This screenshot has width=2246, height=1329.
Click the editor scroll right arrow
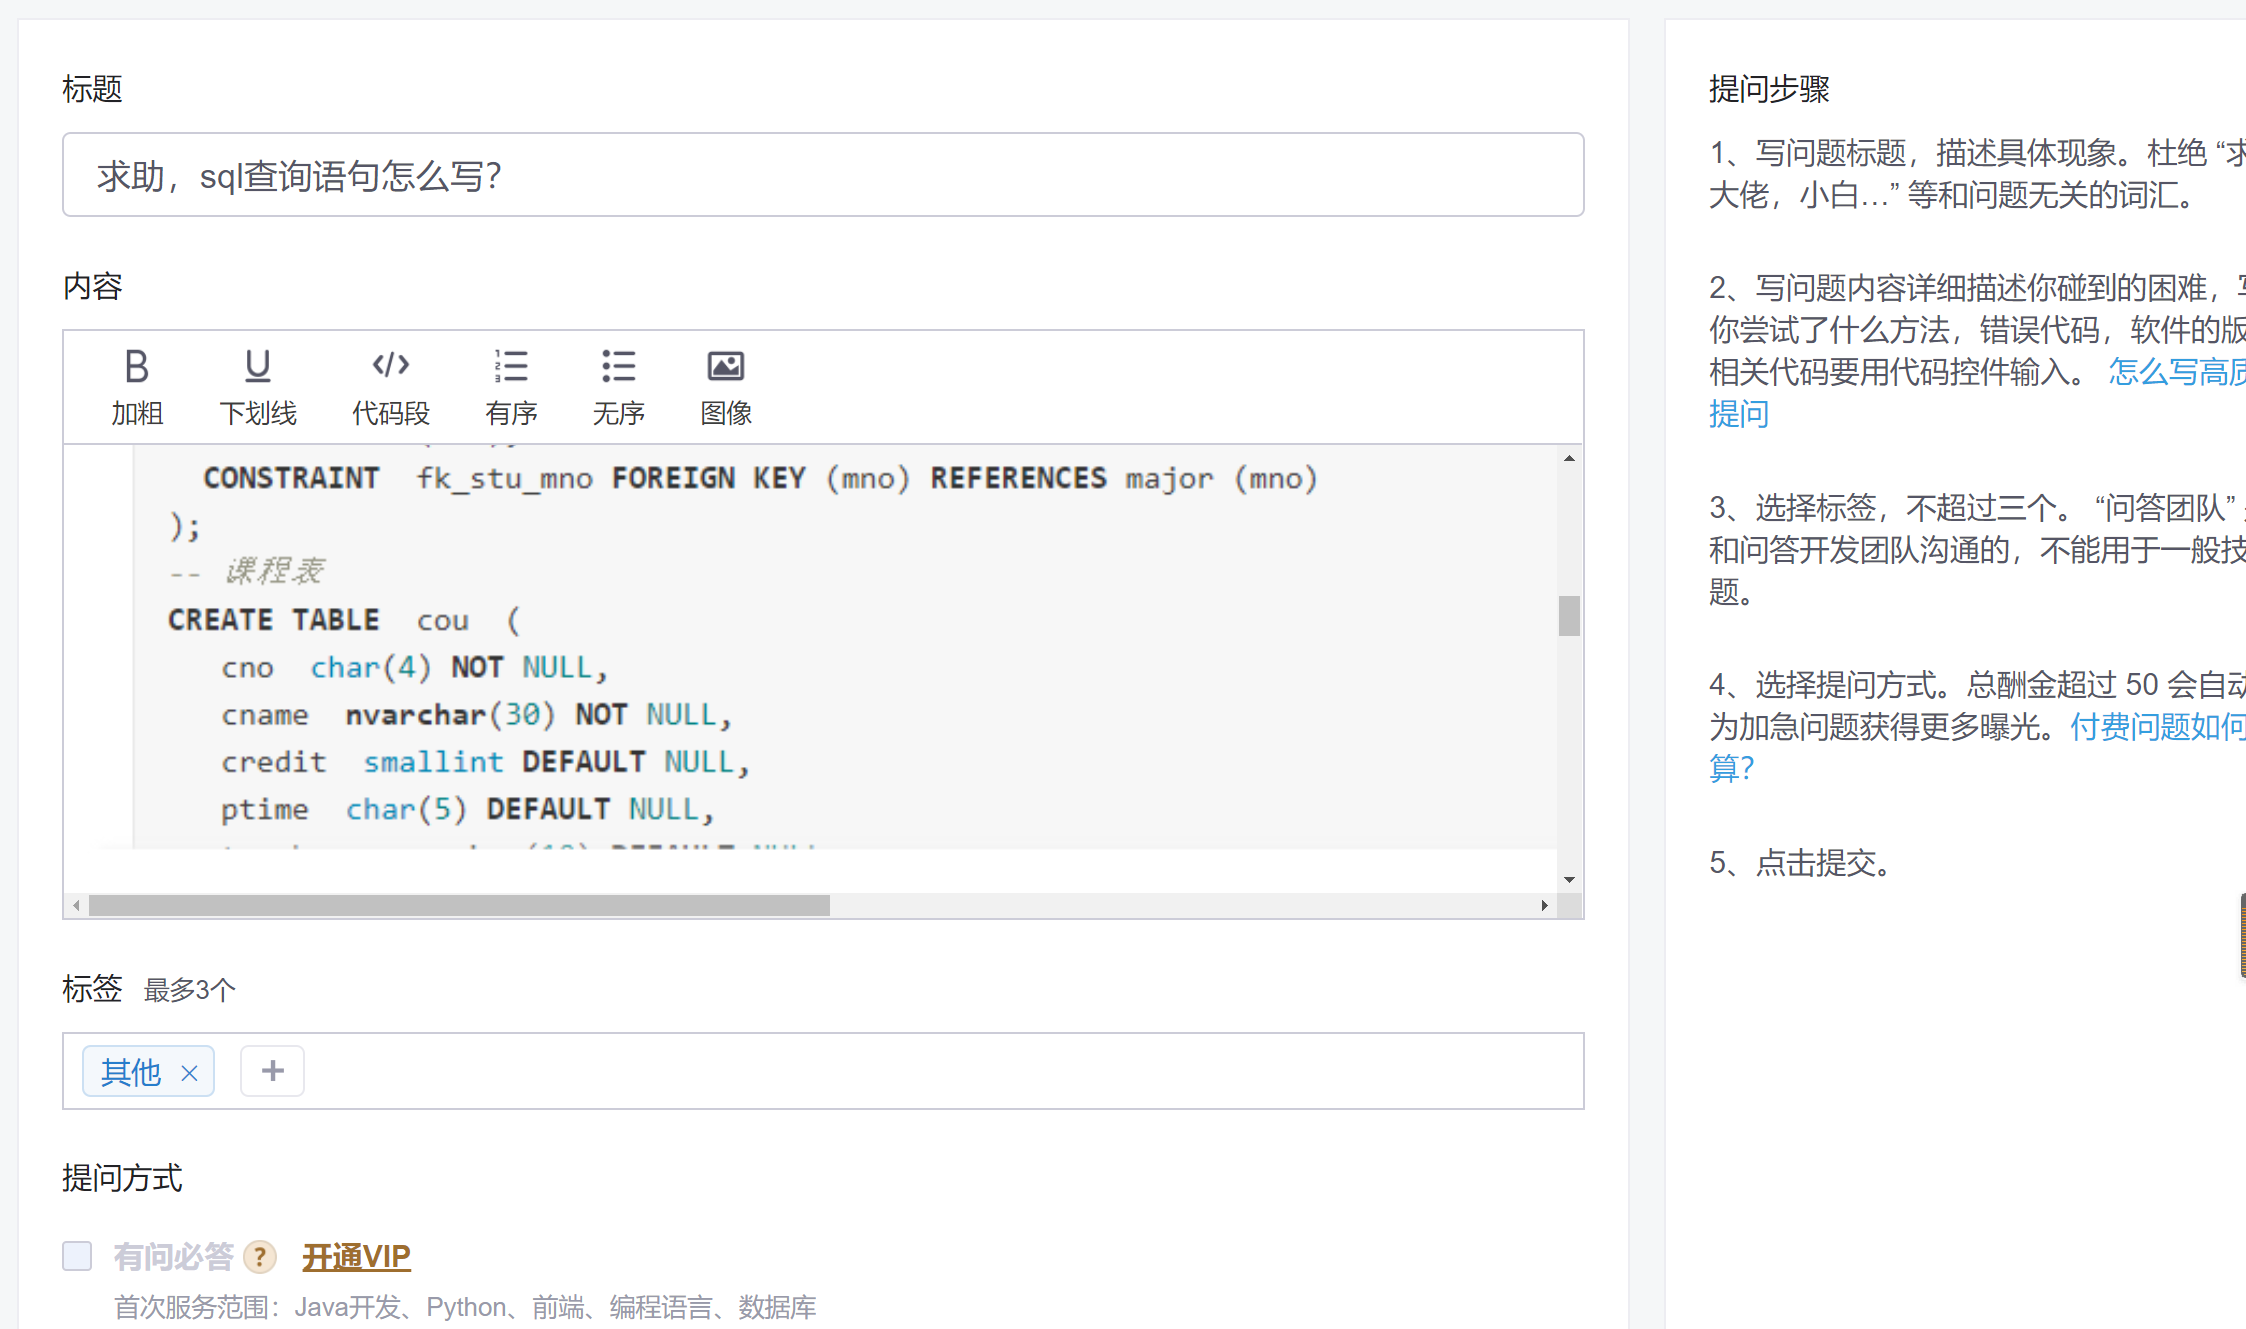[1544, 905]
